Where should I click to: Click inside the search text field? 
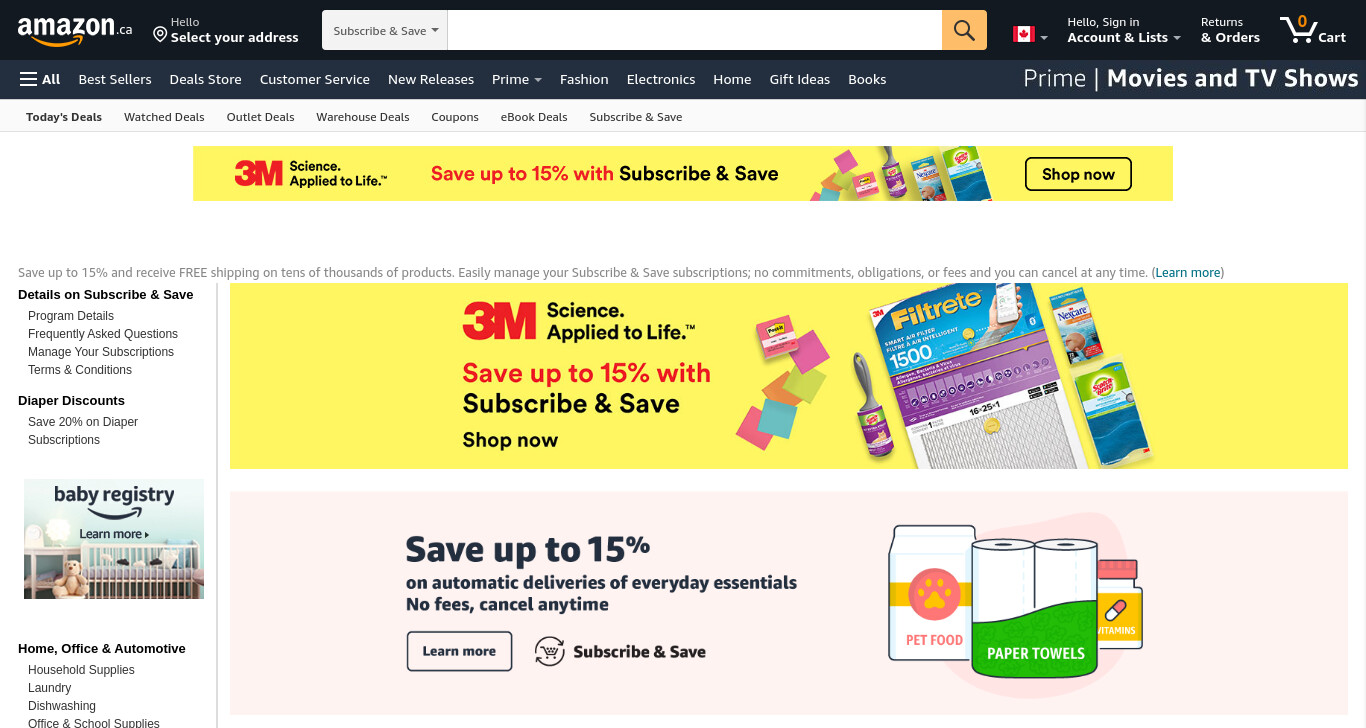tap(695, 30)
